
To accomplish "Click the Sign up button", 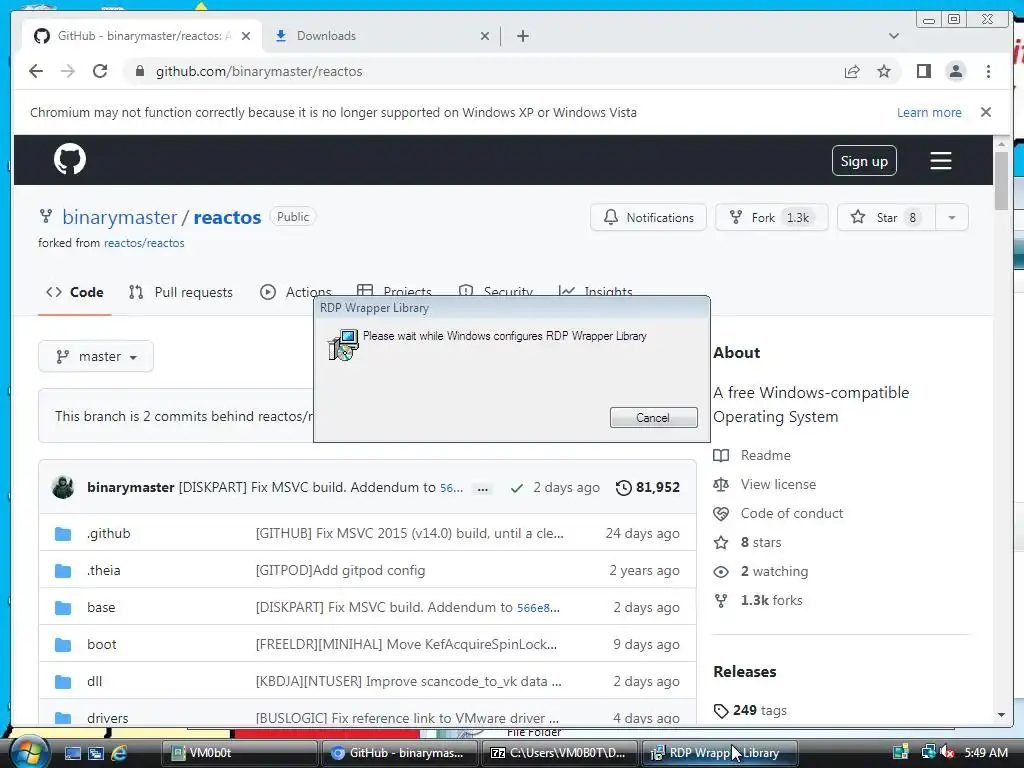I will click(x=864, y=161).
